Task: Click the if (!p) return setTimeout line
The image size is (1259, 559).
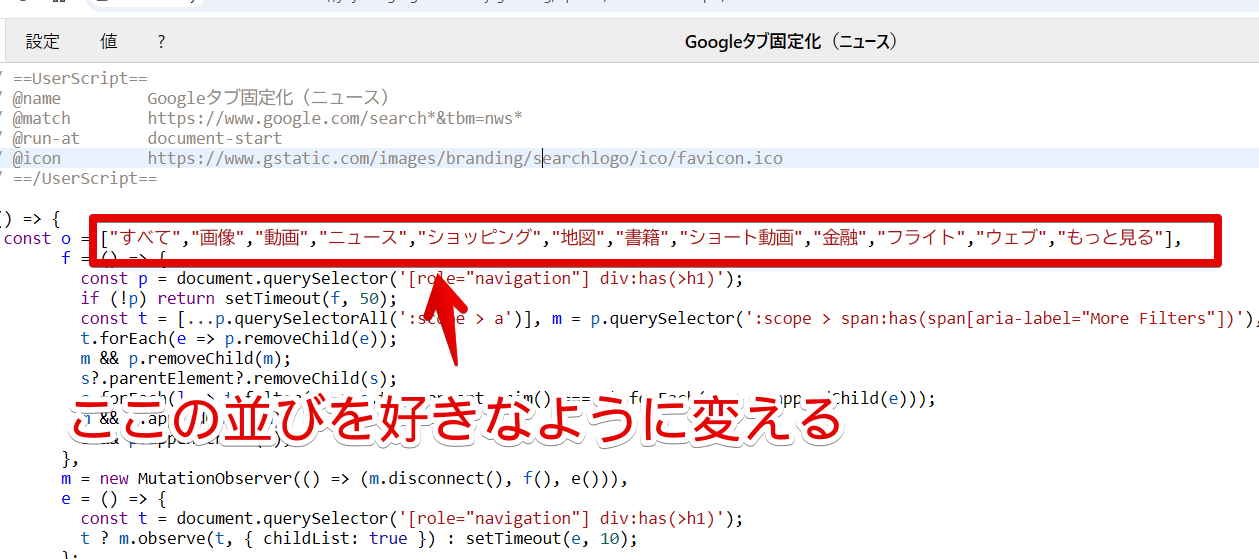Action: tap(238, 298)
